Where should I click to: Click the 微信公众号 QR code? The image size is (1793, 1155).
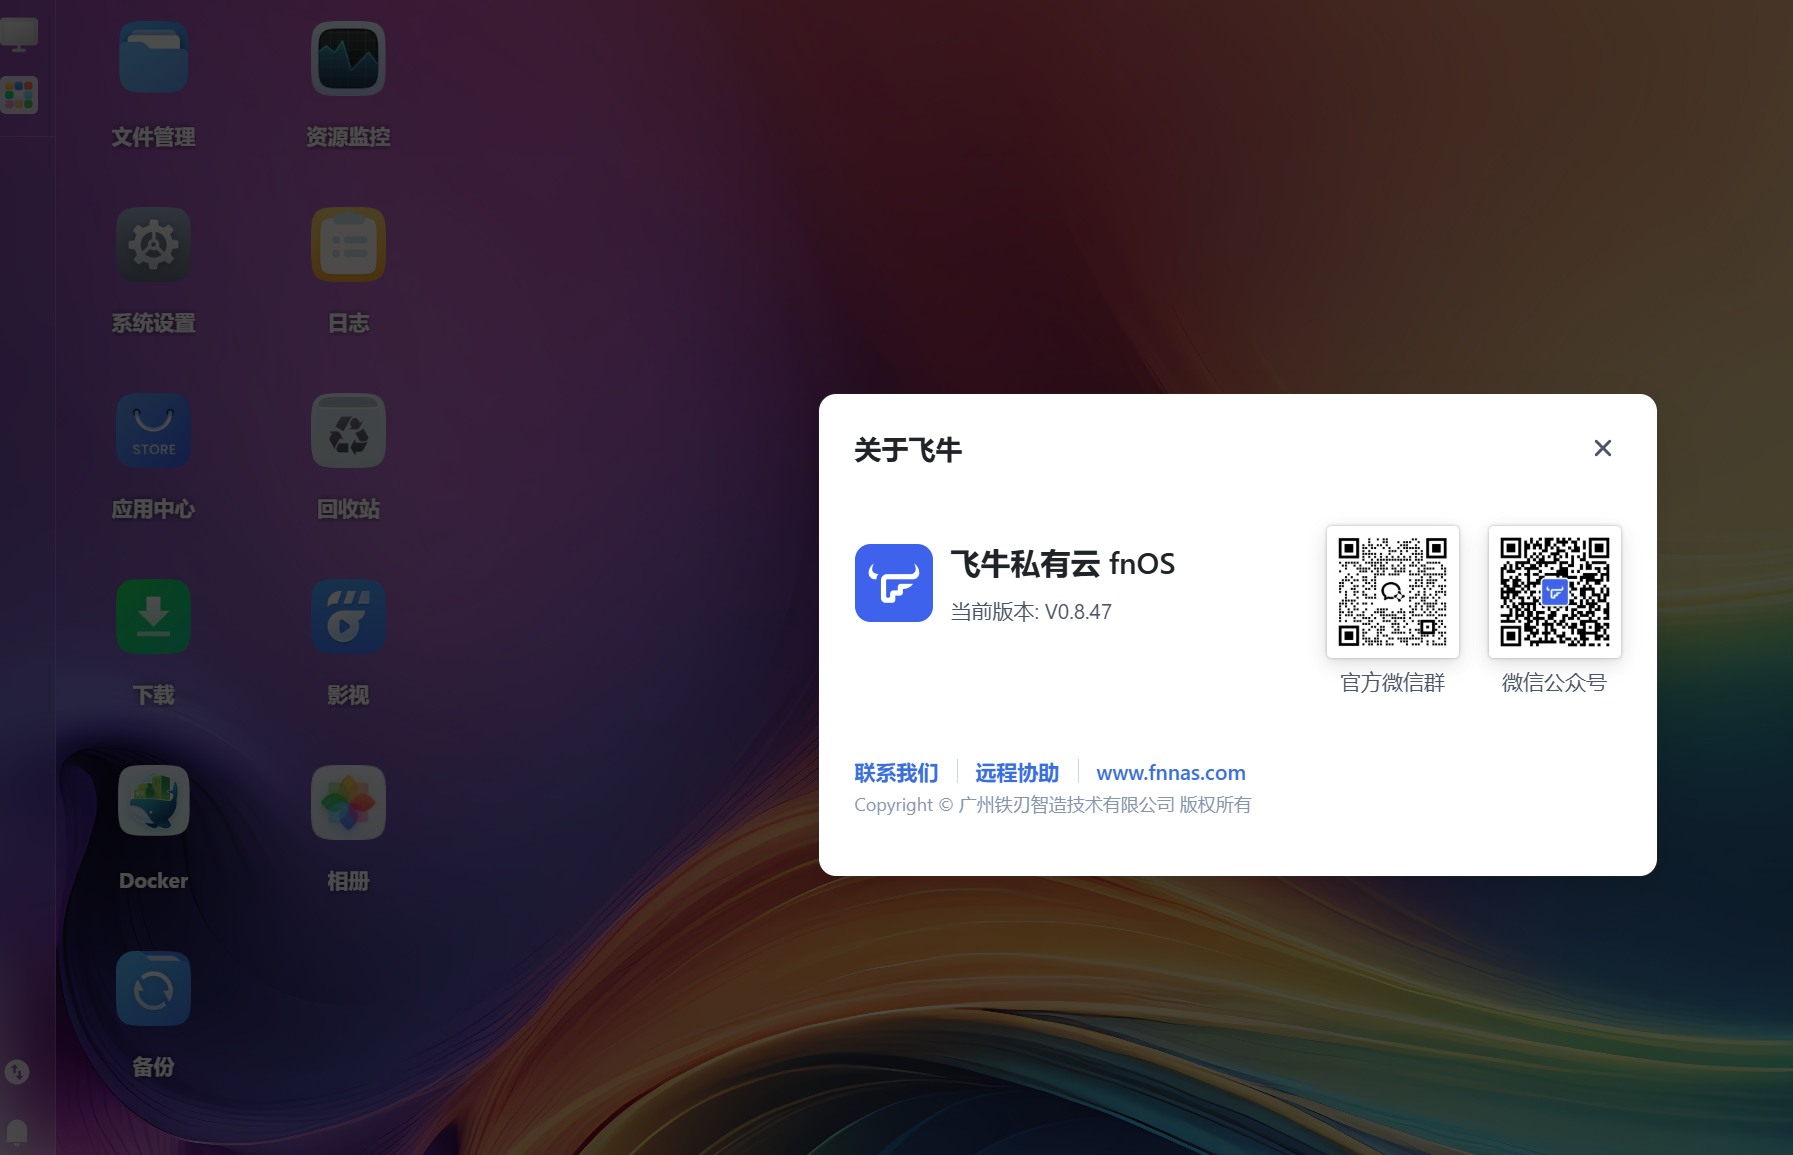tap(1555, 592)
